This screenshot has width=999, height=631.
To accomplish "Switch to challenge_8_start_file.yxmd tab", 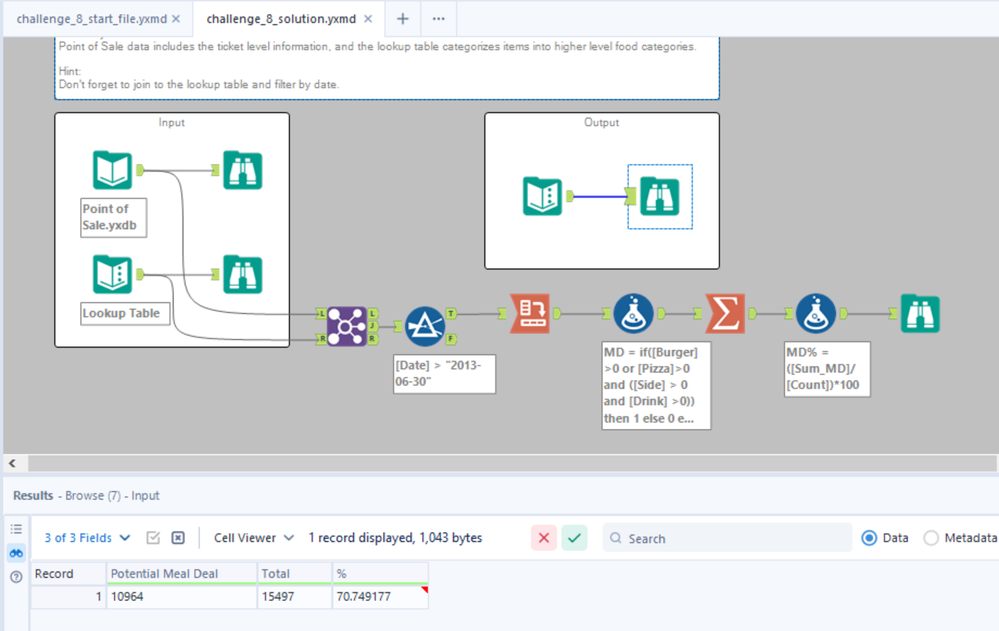I will point(91,19).
